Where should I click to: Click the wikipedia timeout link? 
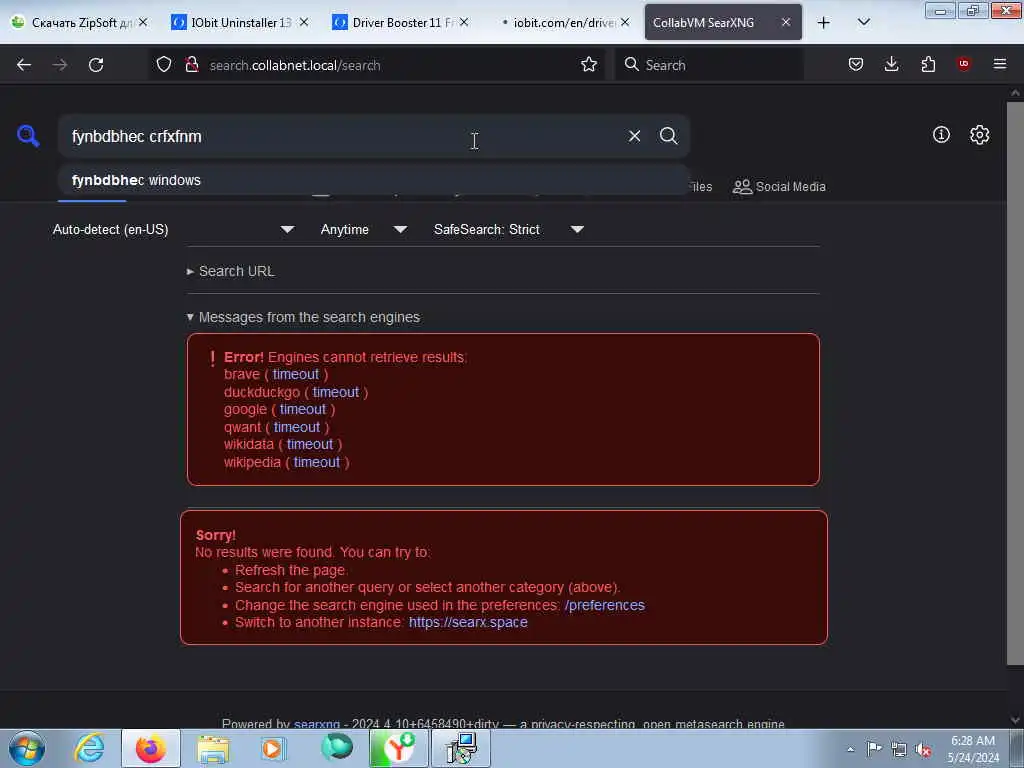[x=317, y=462]
